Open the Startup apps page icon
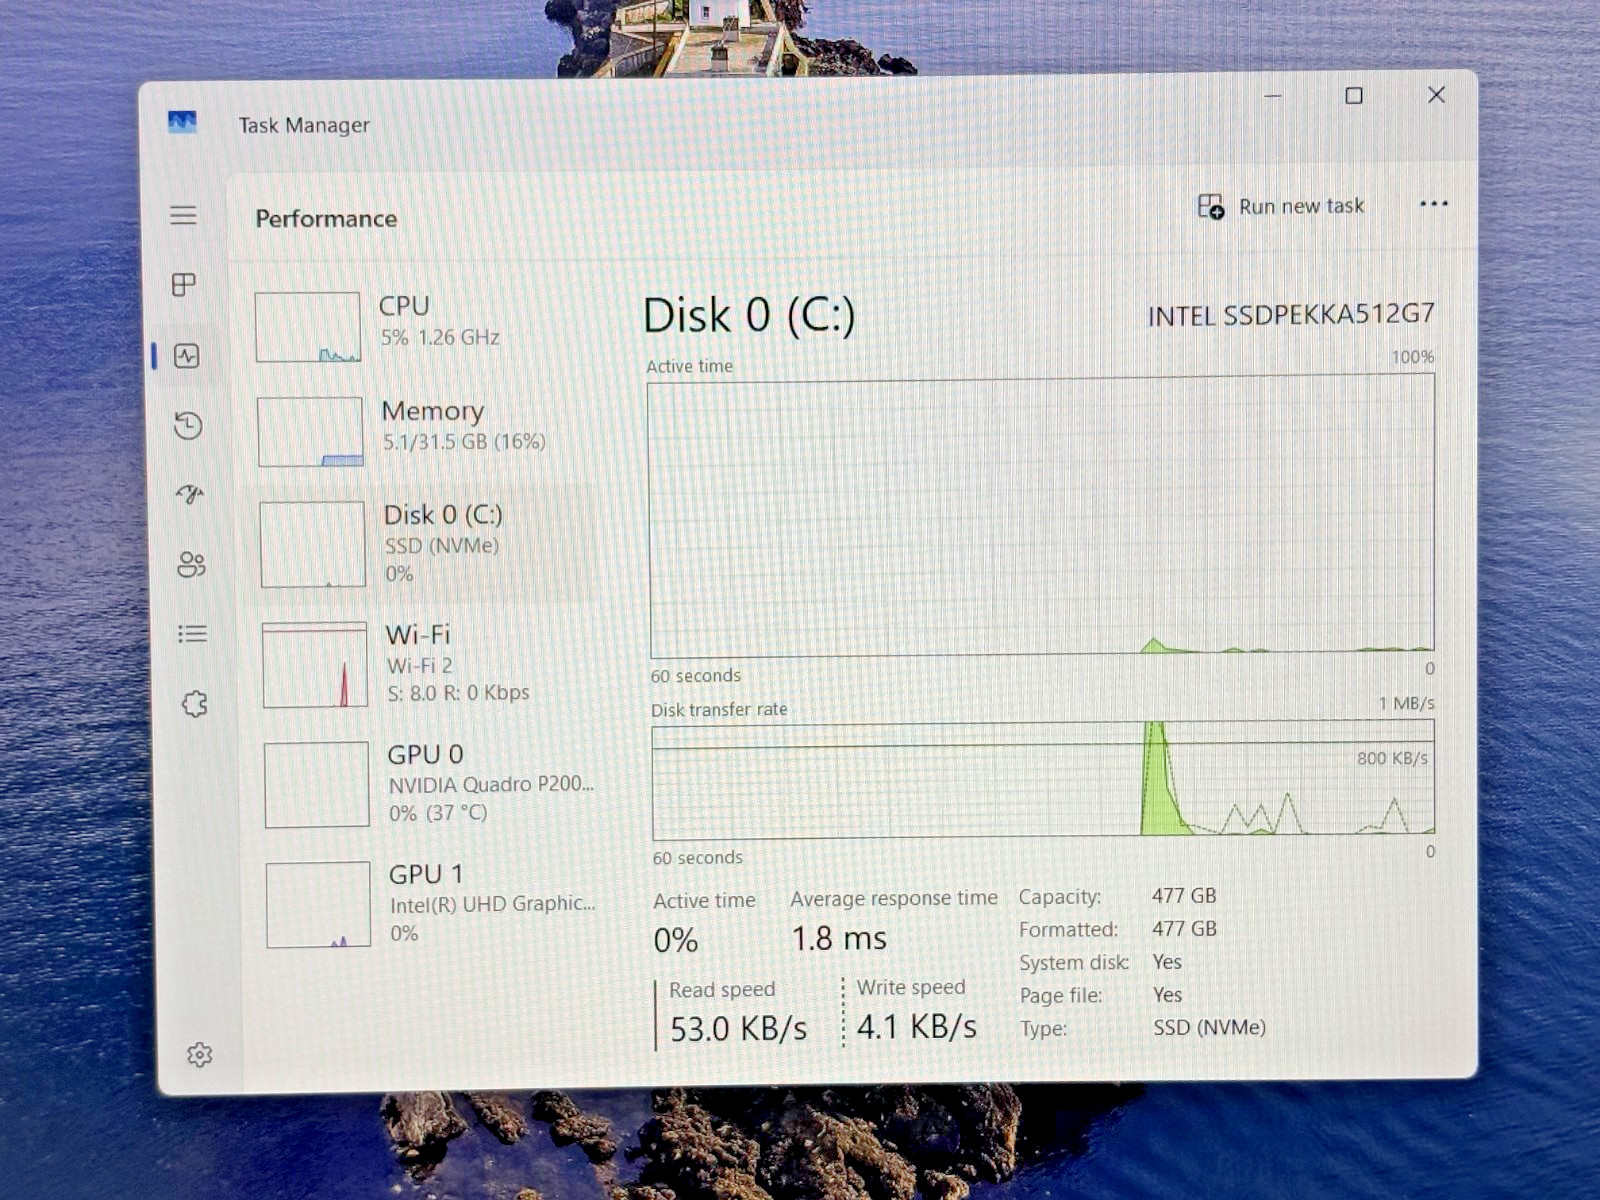The width and height of the screenshot is (1600, 1200). point(190,494)
